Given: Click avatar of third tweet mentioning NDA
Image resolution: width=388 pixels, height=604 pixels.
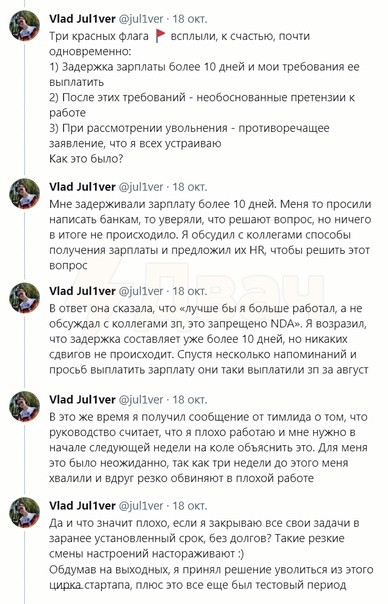Looking at the screenshot, I should point(24,298).
